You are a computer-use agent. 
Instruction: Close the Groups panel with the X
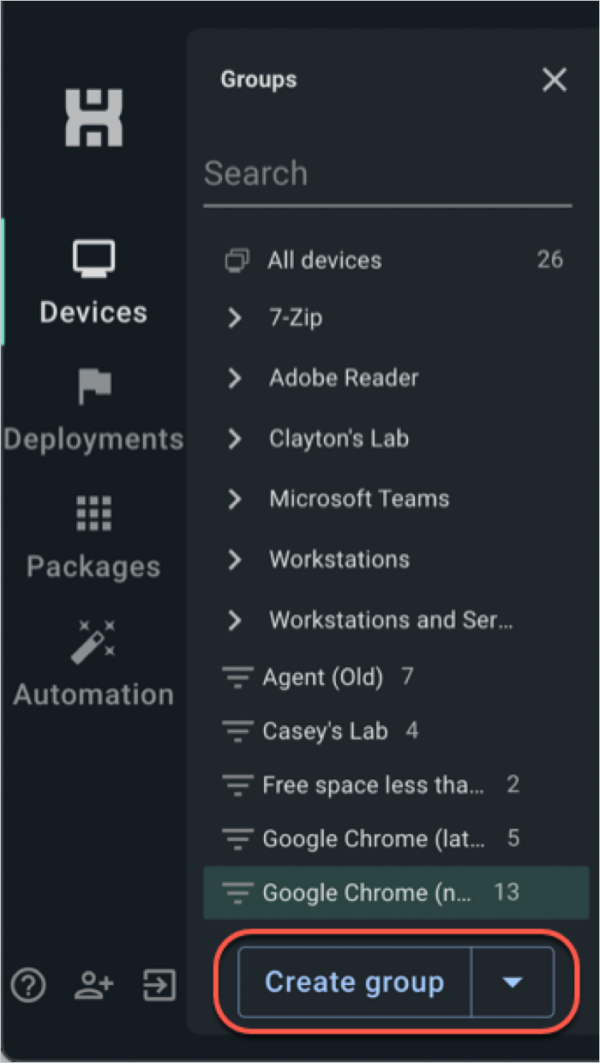(x=554, y=79)
